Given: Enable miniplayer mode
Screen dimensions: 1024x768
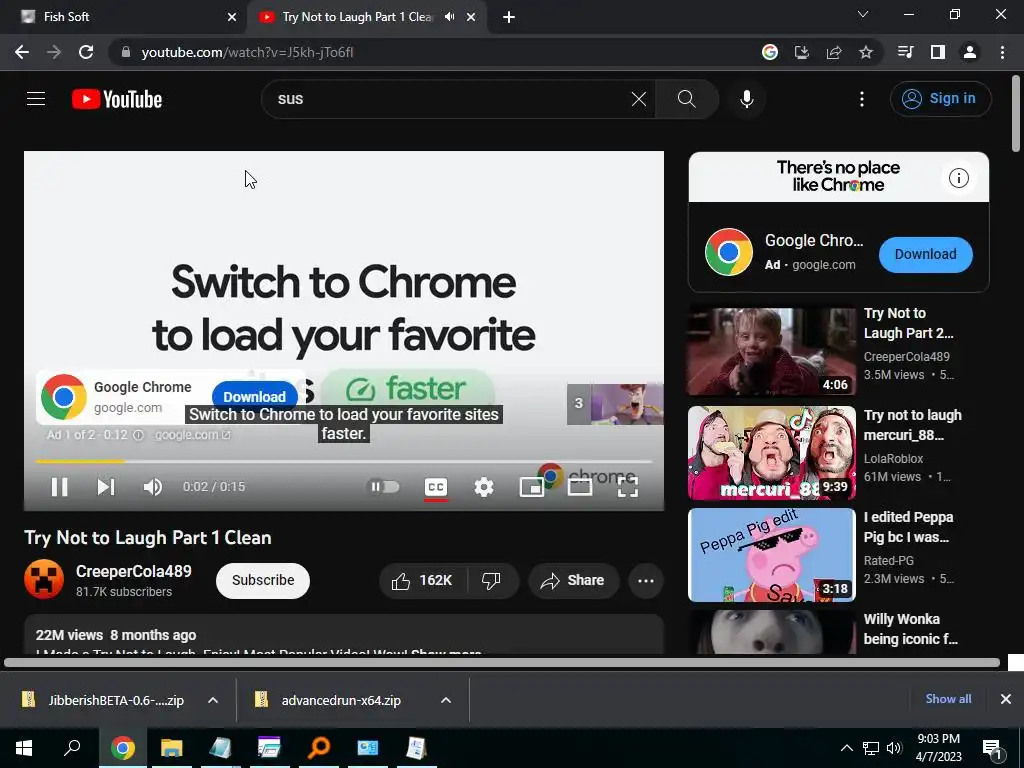Looking at the screenshot, I should pos(532,487).
